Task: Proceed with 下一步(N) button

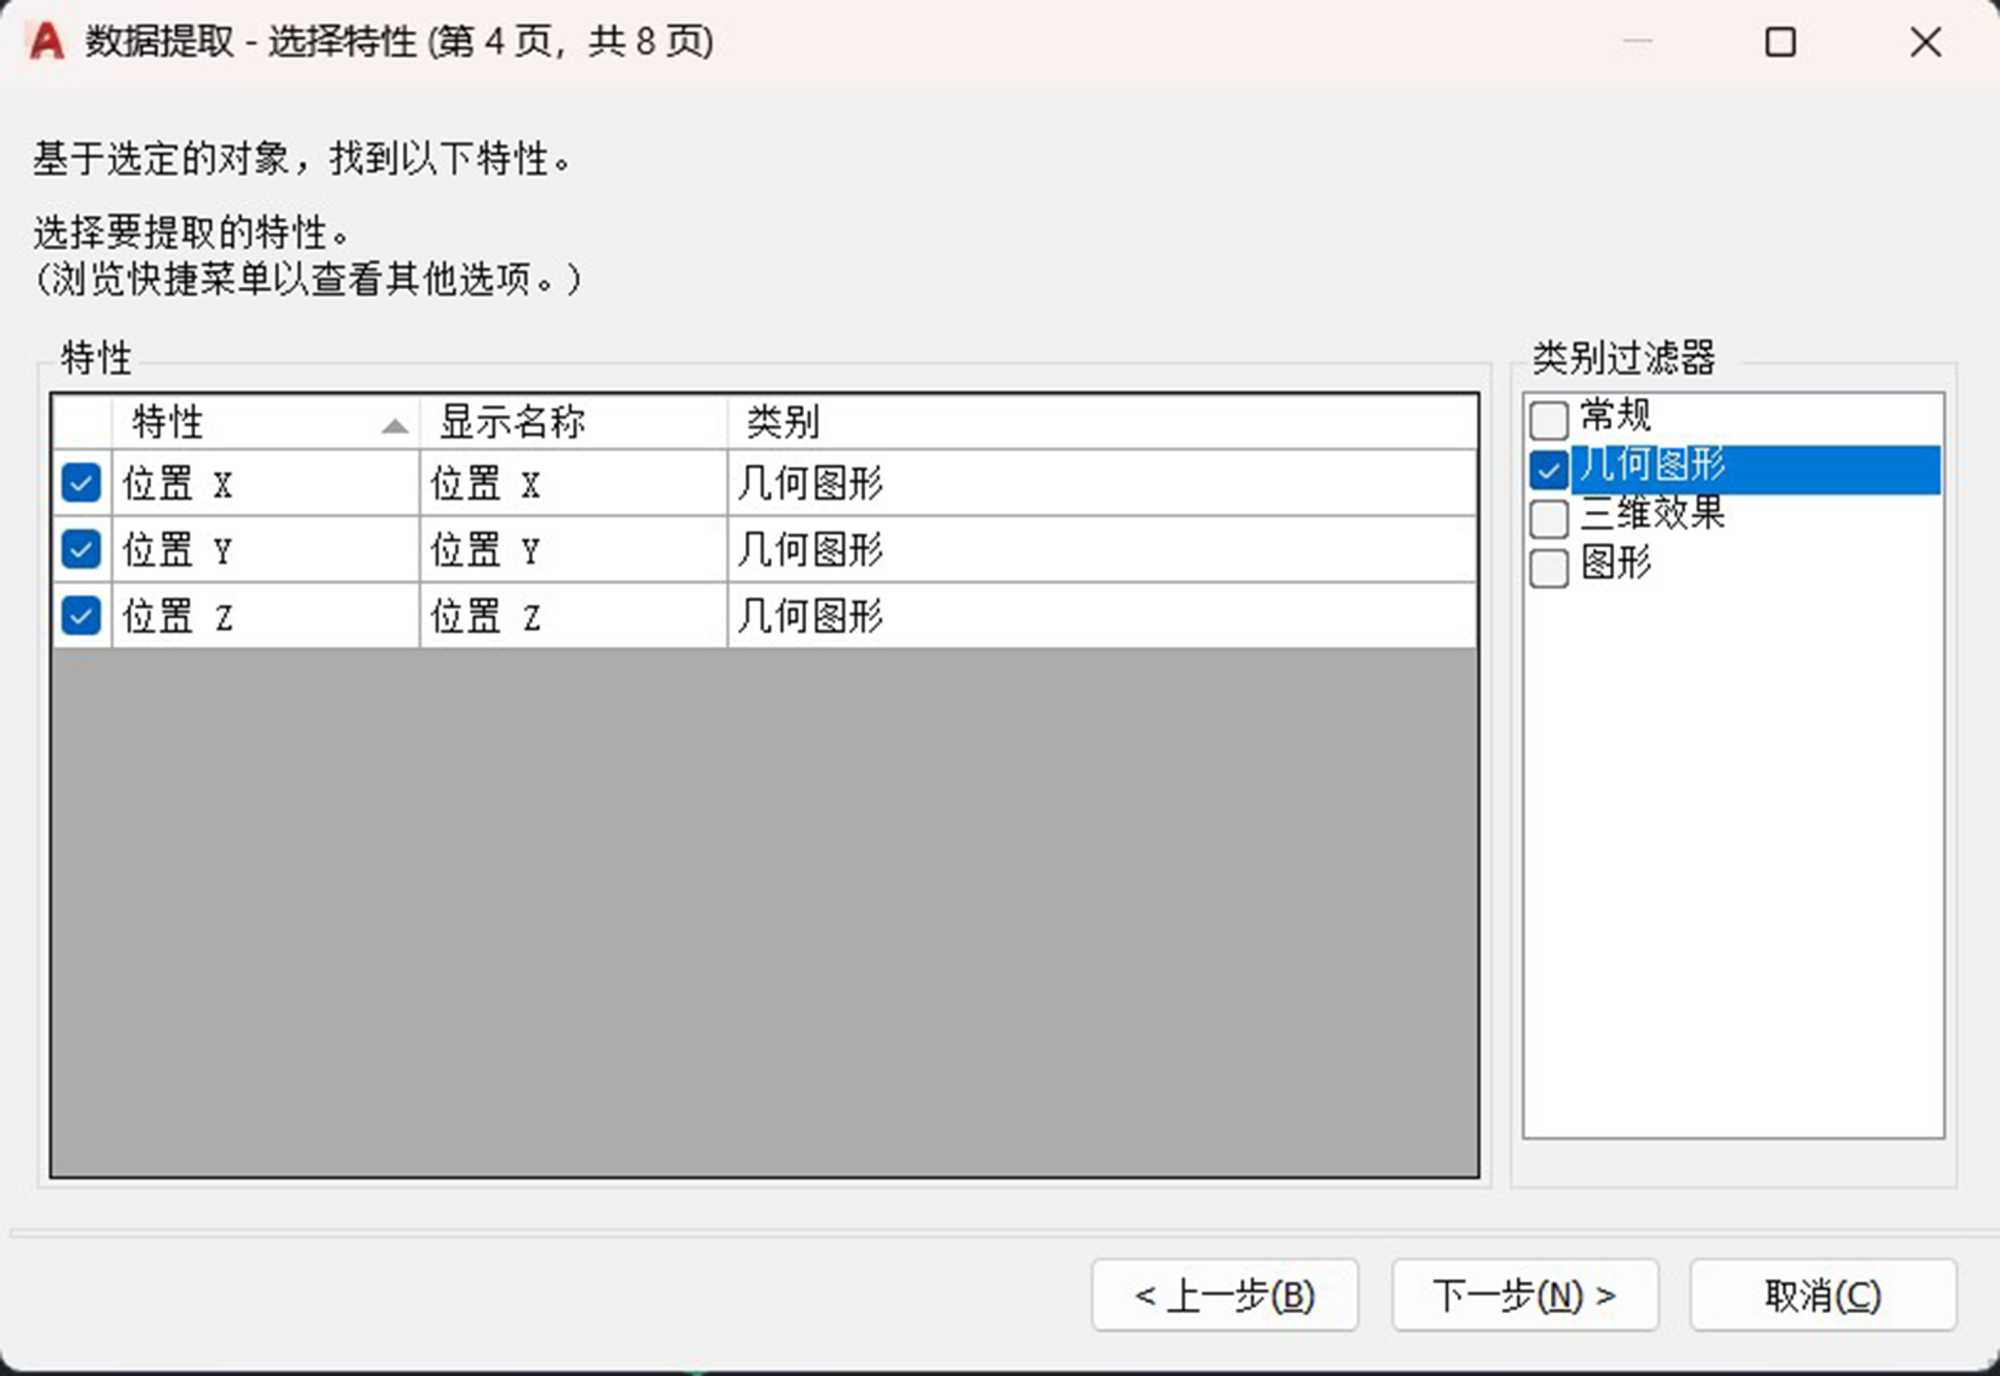Action: coord(1524,1295)
